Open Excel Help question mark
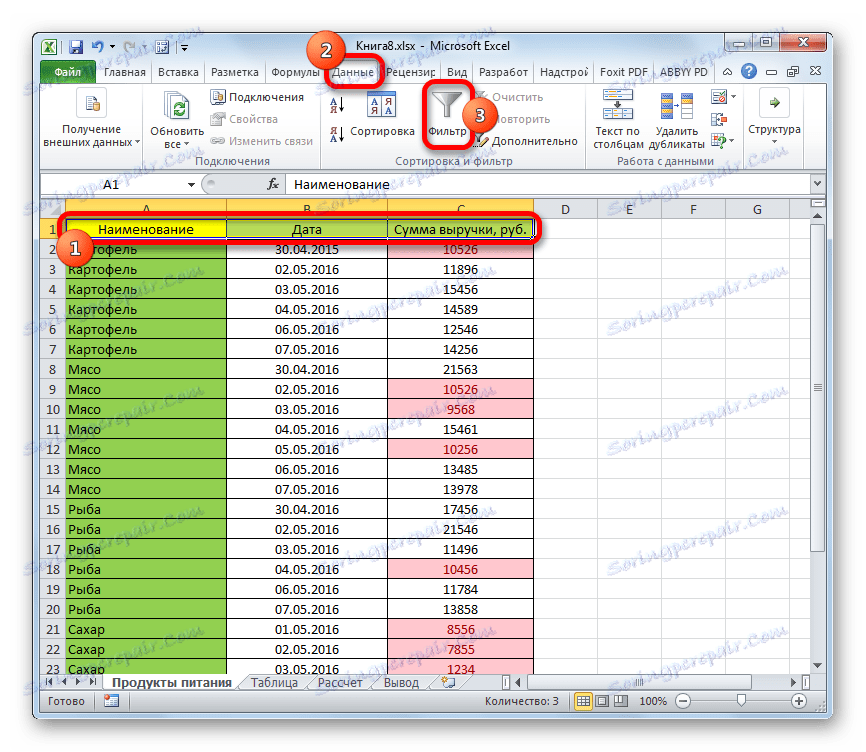Viewport: 866px width, 752px height. (x=749, y=71)
